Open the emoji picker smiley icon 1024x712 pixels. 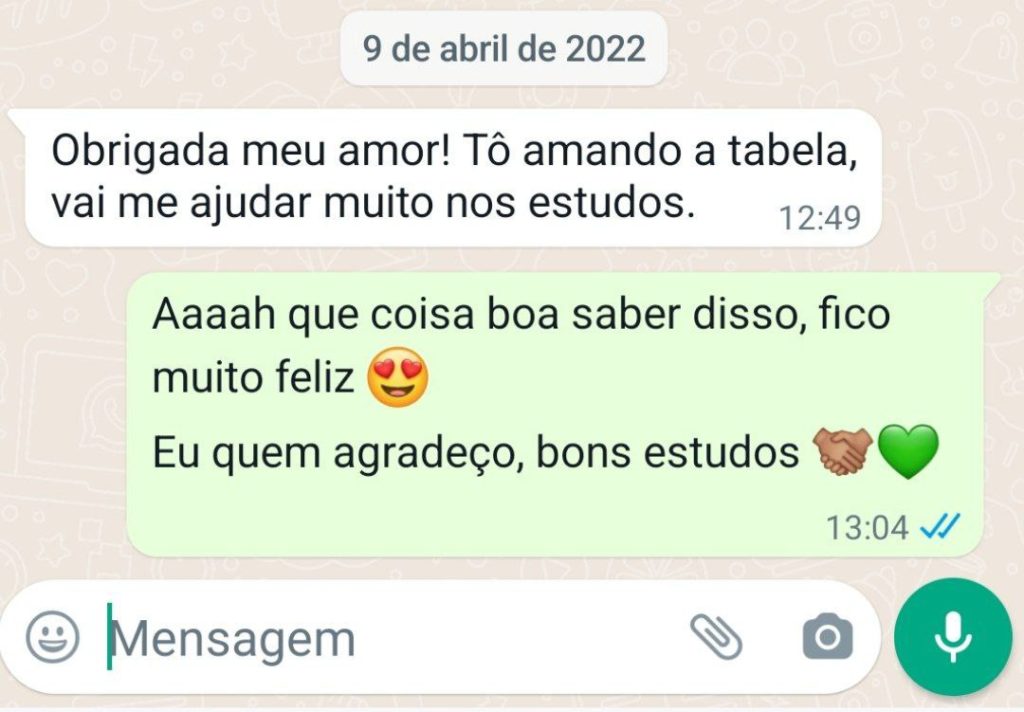52,637
